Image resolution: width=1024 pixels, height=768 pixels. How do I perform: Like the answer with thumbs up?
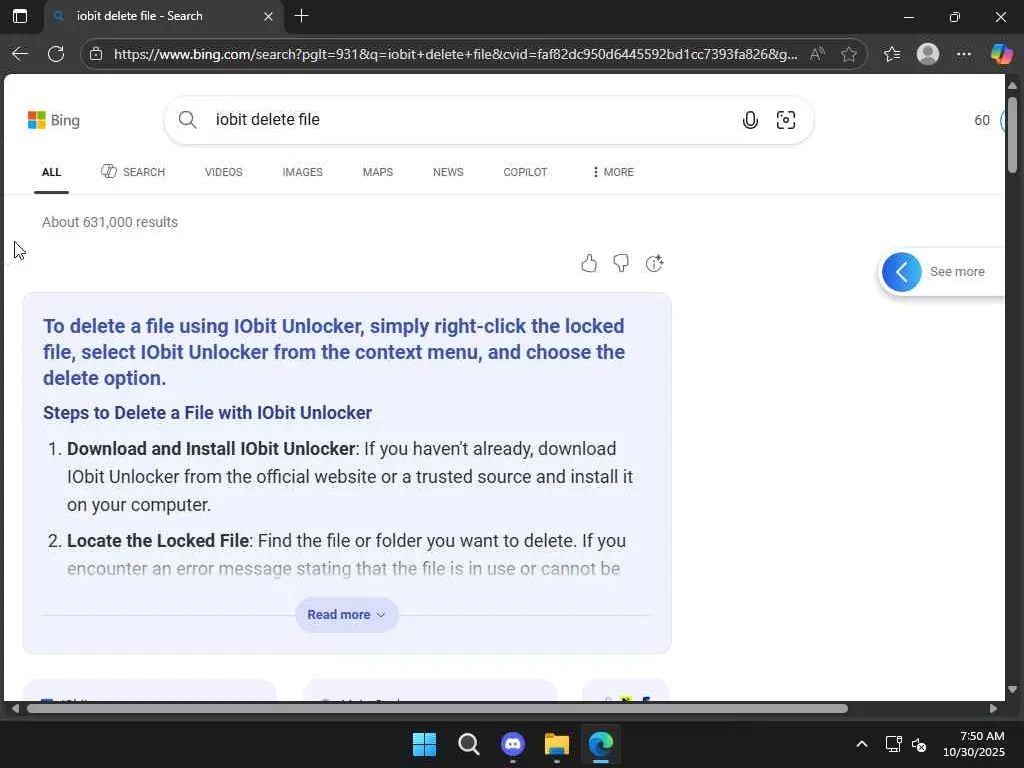pyautogui.click(x=589, y=263)
